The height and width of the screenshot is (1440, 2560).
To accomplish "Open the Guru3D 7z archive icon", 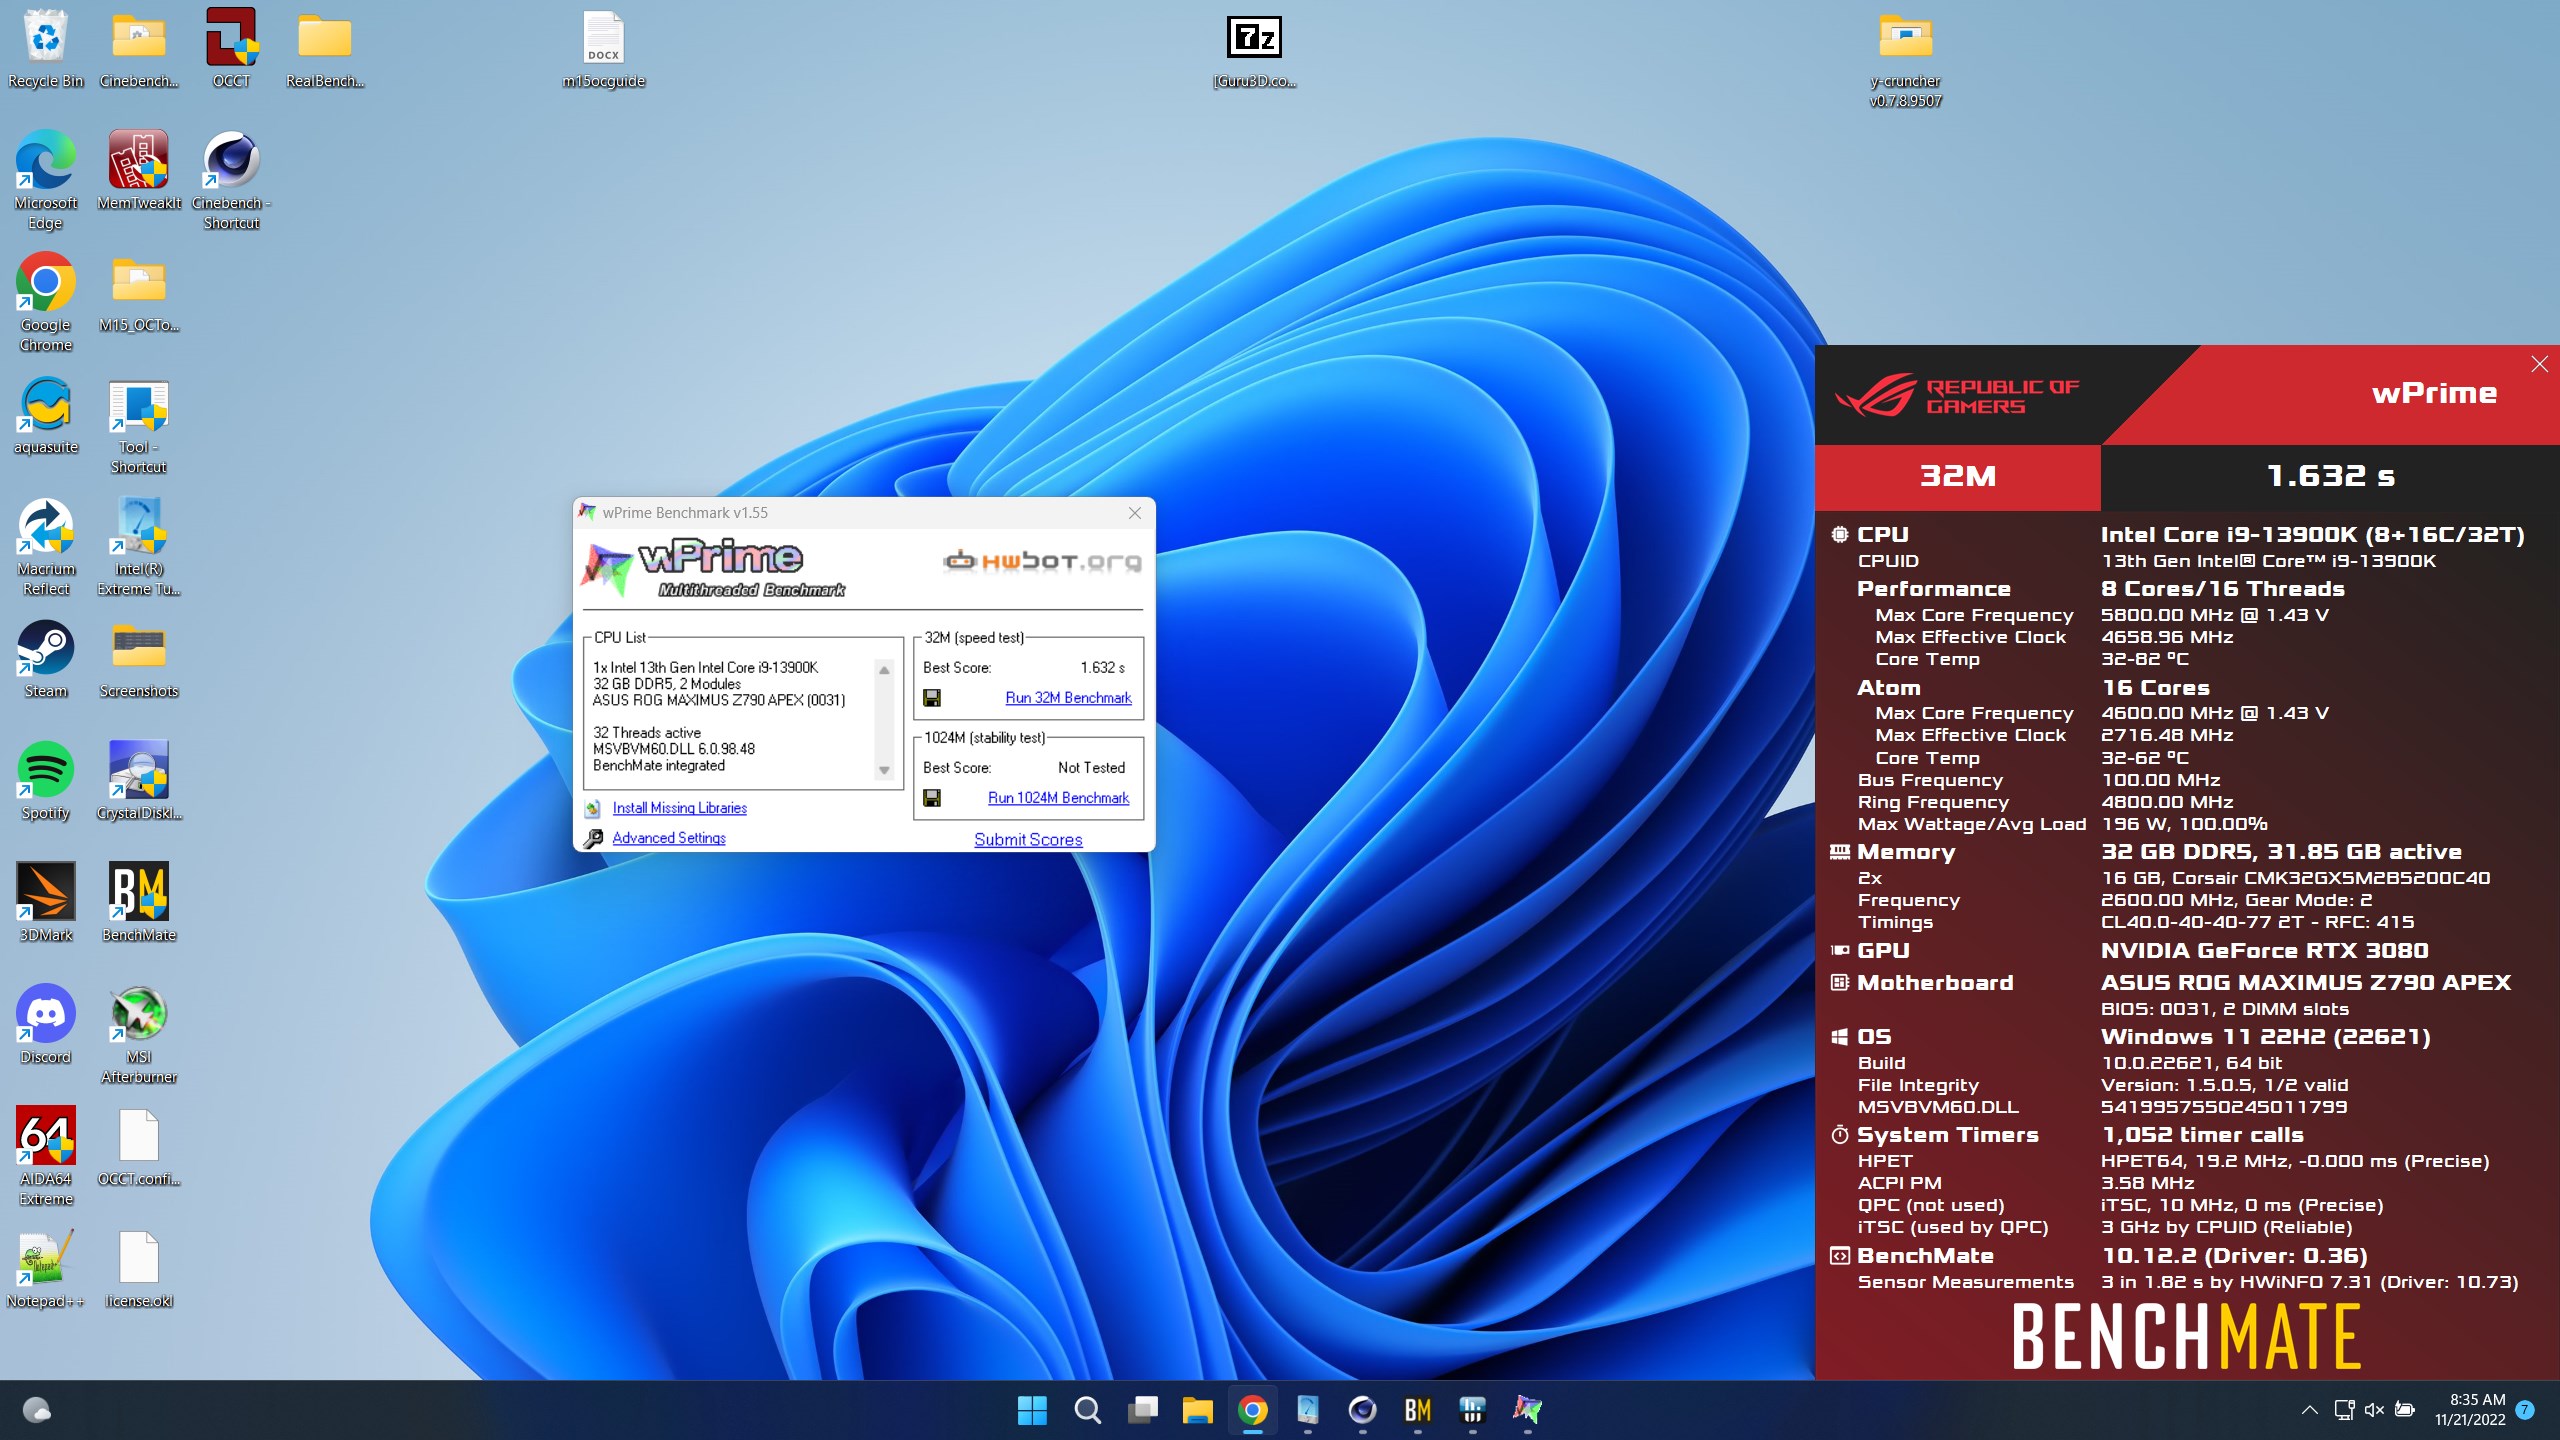I will click(x=1254, y=48).
